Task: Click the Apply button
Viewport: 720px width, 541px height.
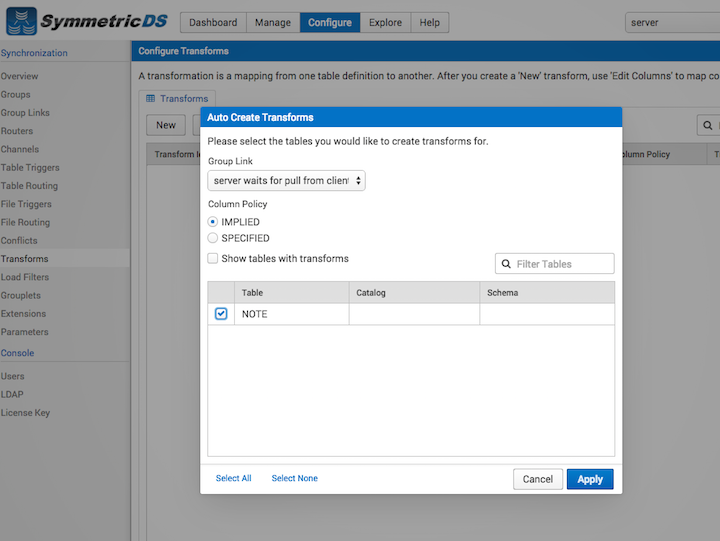Action: click(590, 479)
